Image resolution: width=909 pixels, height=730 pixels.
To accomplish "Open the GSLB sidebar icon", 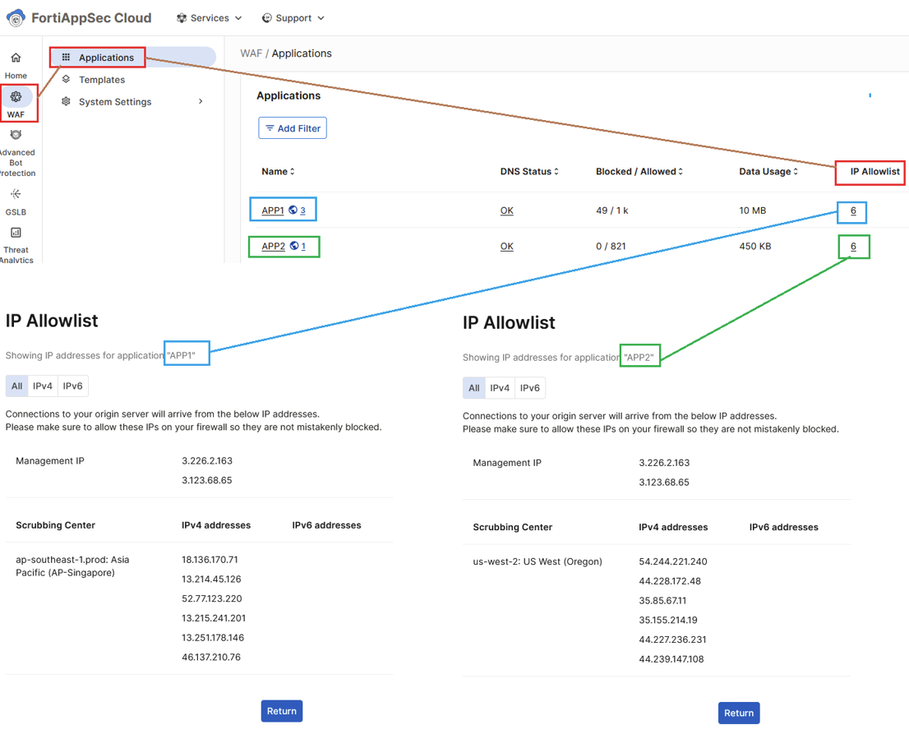I will [x=16, y=194].
